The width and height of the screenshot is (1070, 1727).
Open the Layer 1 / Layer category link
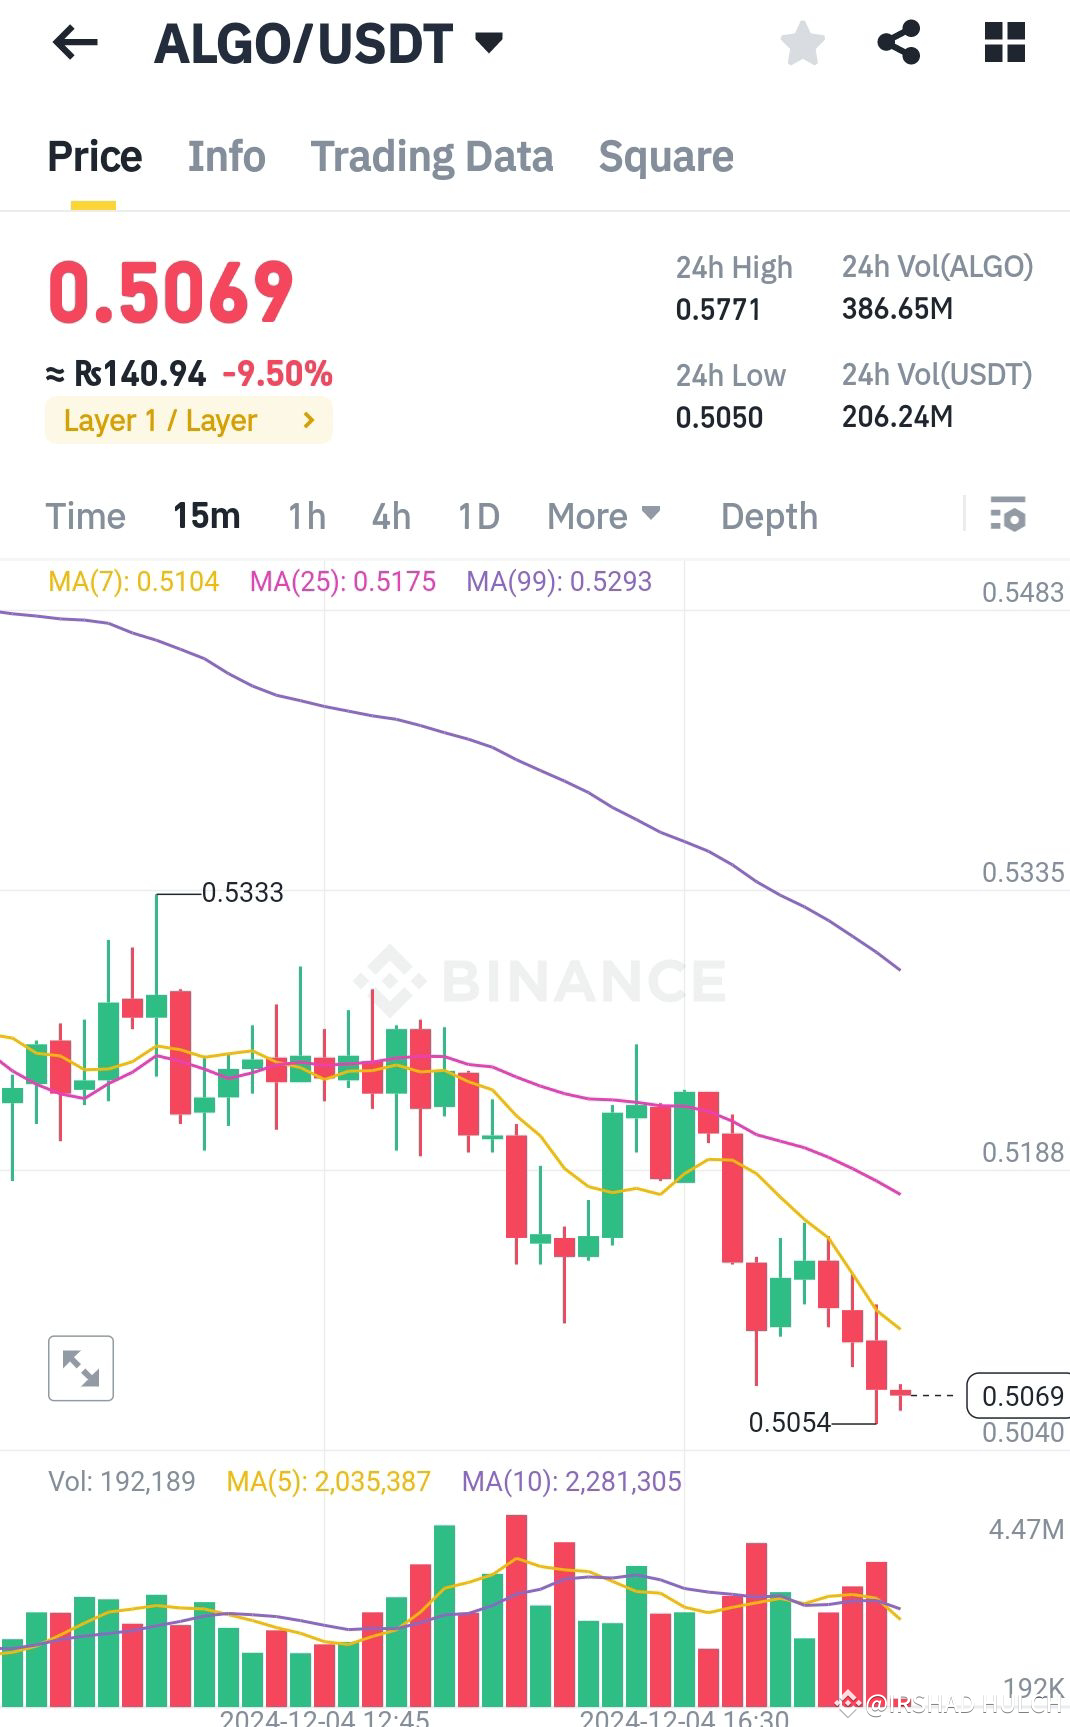(188, 420)
